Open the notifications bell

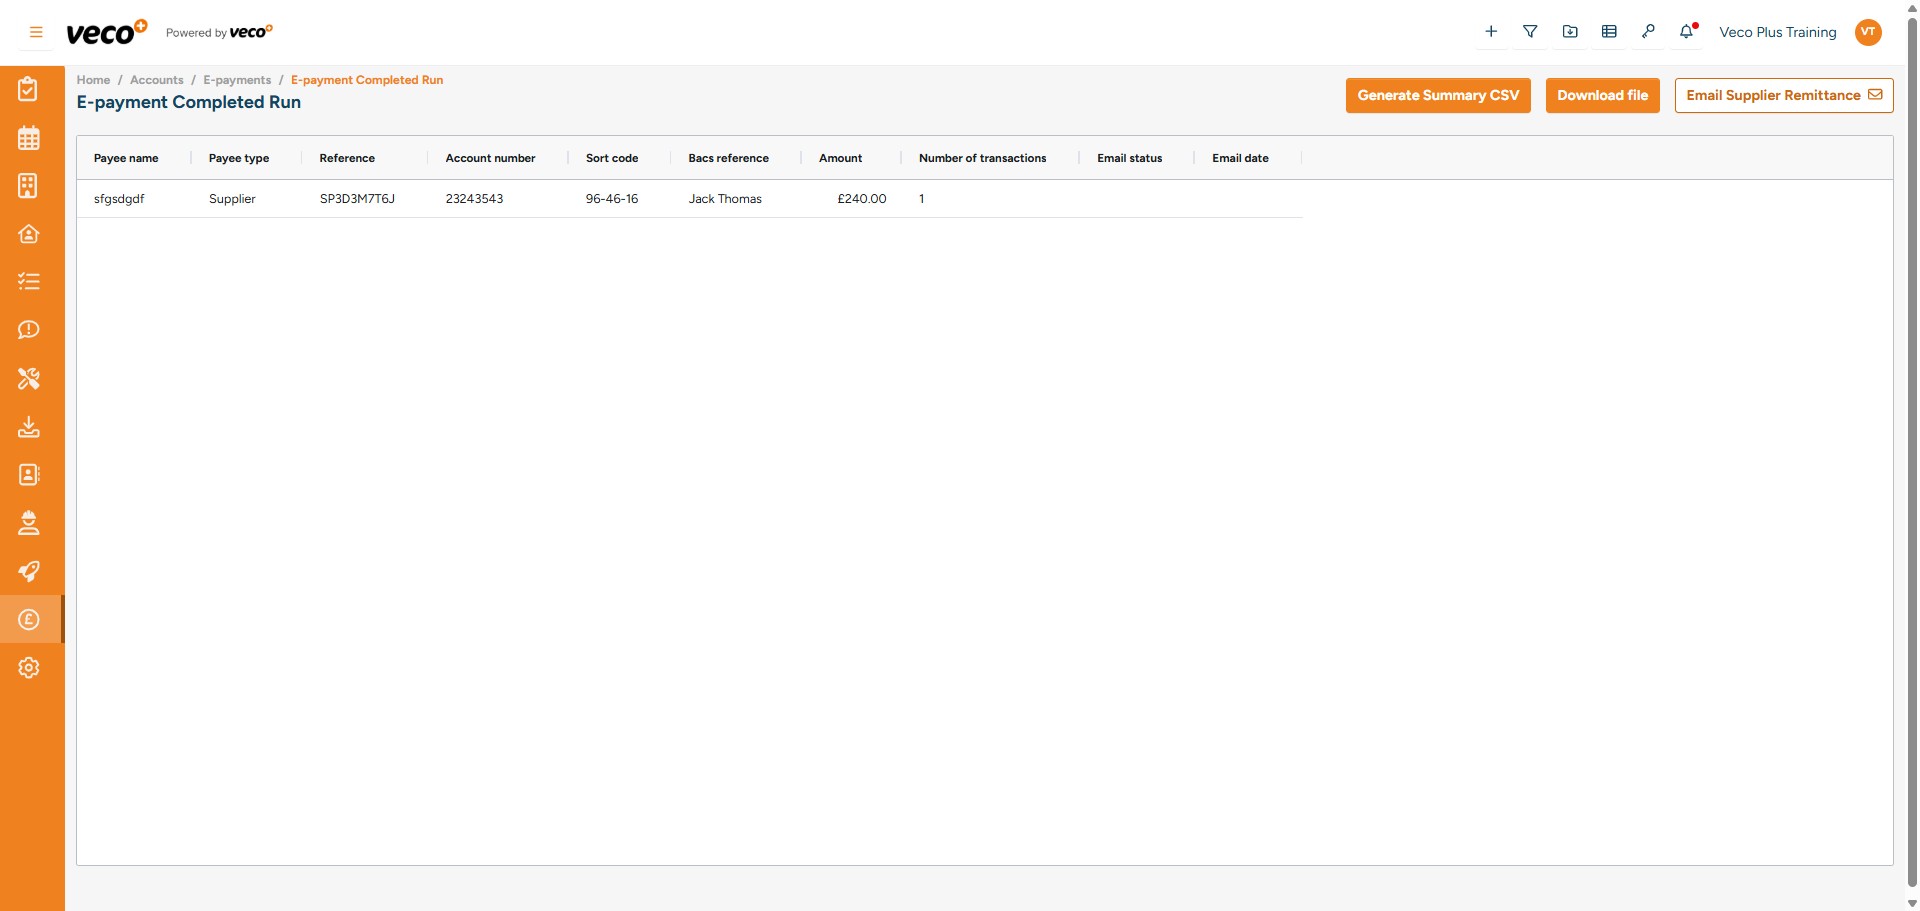click(1688, 31)
